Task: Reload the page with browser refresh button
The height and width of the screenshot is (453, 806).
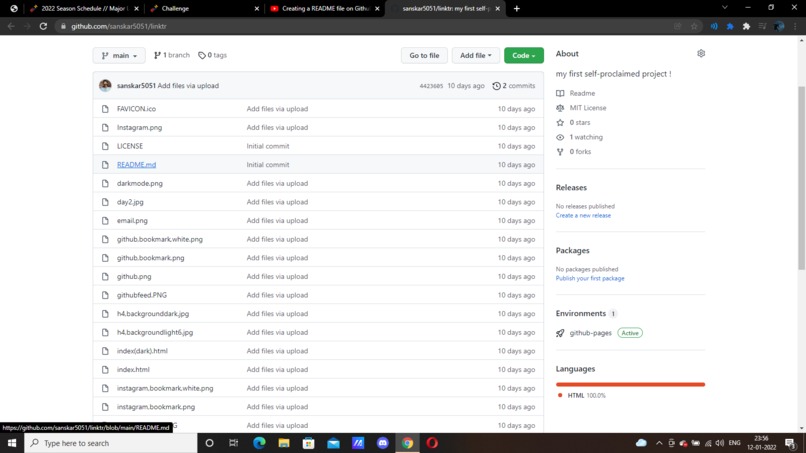Action: click(43, 26)
